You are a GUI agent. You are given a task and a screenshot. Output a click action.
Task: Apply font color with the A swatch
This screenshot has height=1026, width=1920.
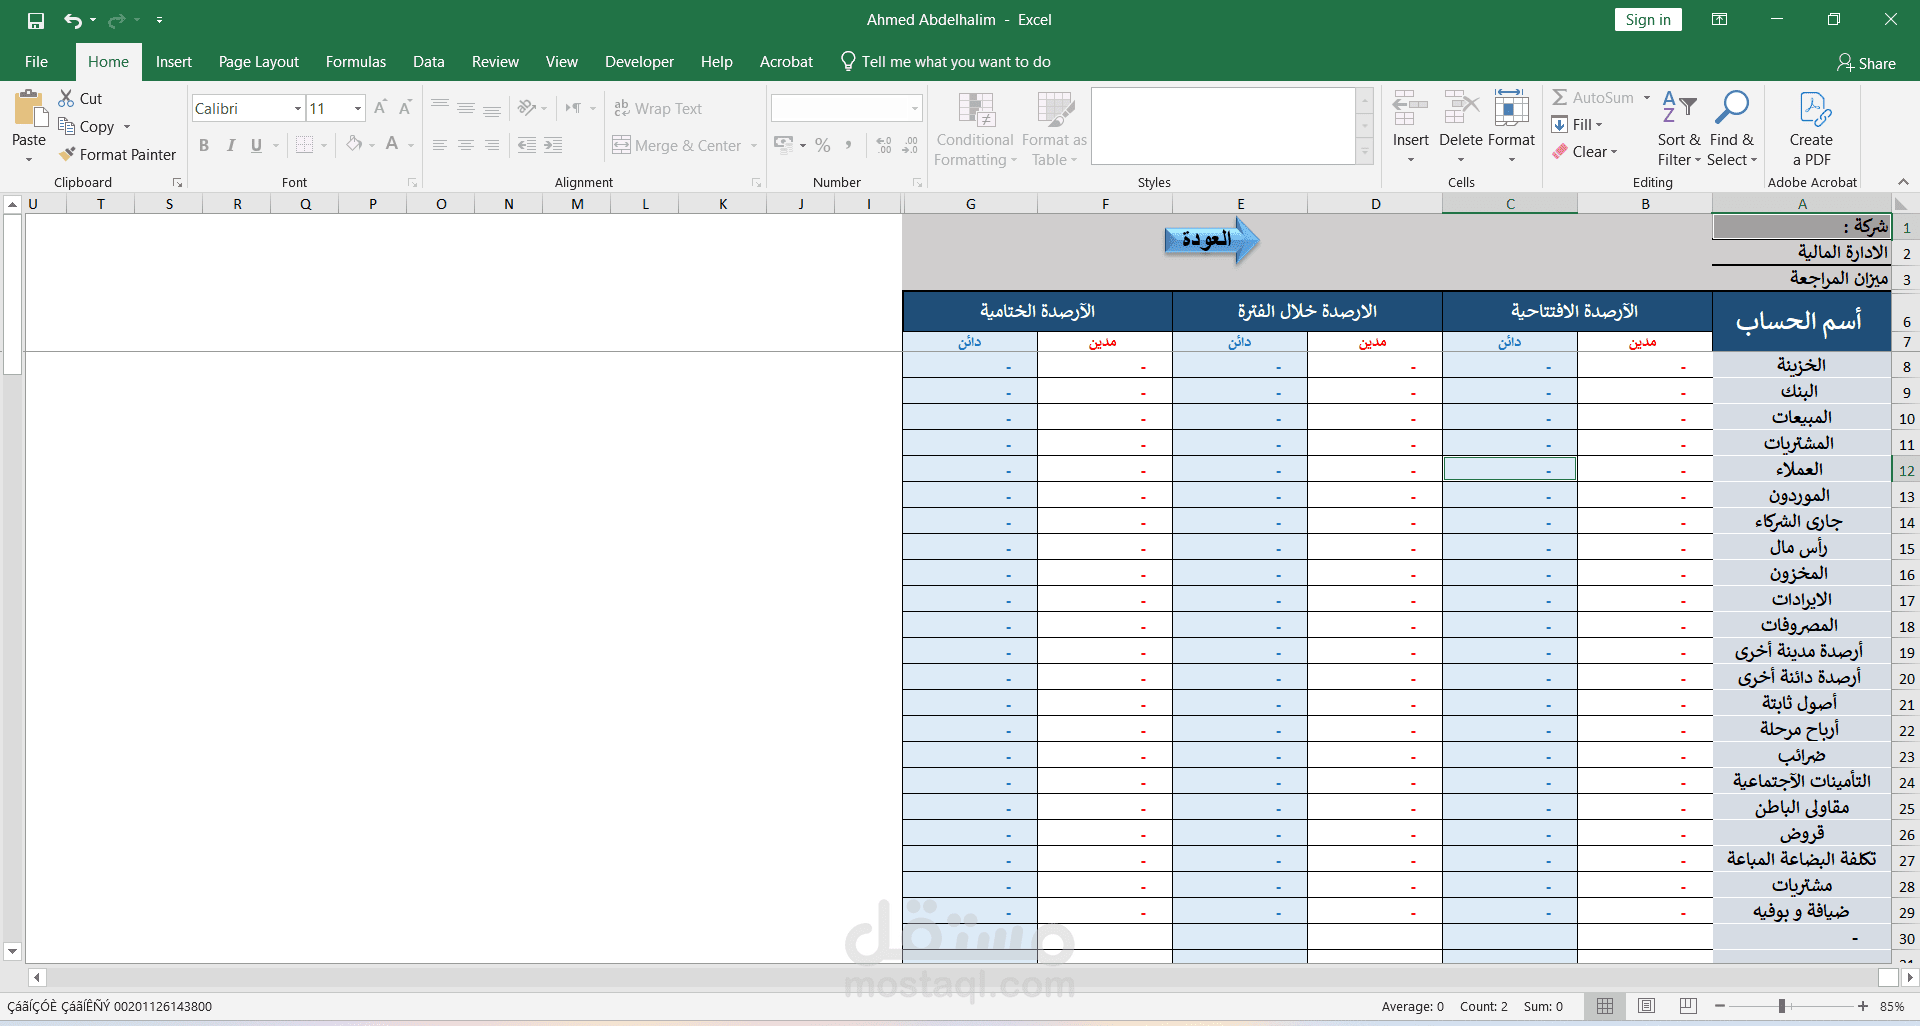click(x=392, y=145)
